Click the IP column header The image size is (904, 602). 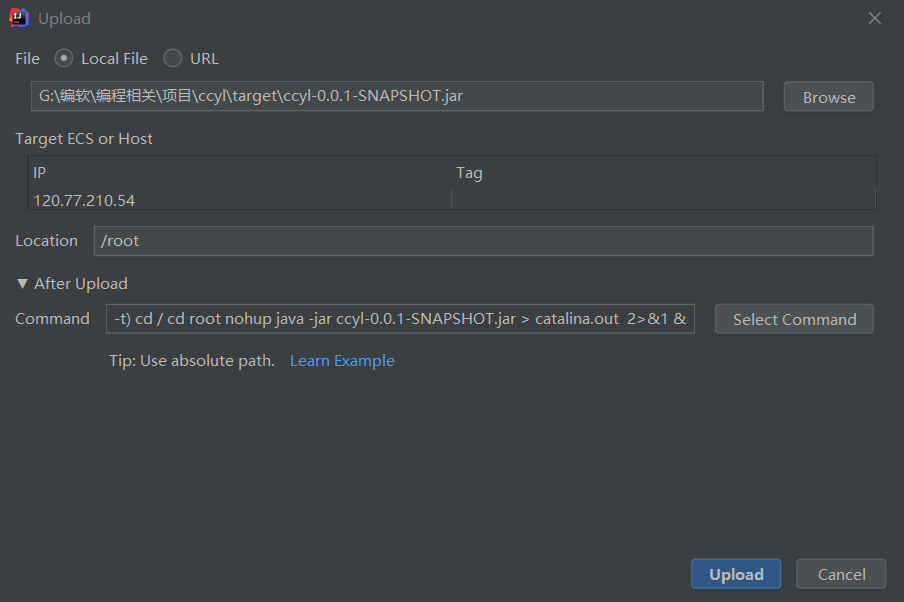tap(239, 172)
